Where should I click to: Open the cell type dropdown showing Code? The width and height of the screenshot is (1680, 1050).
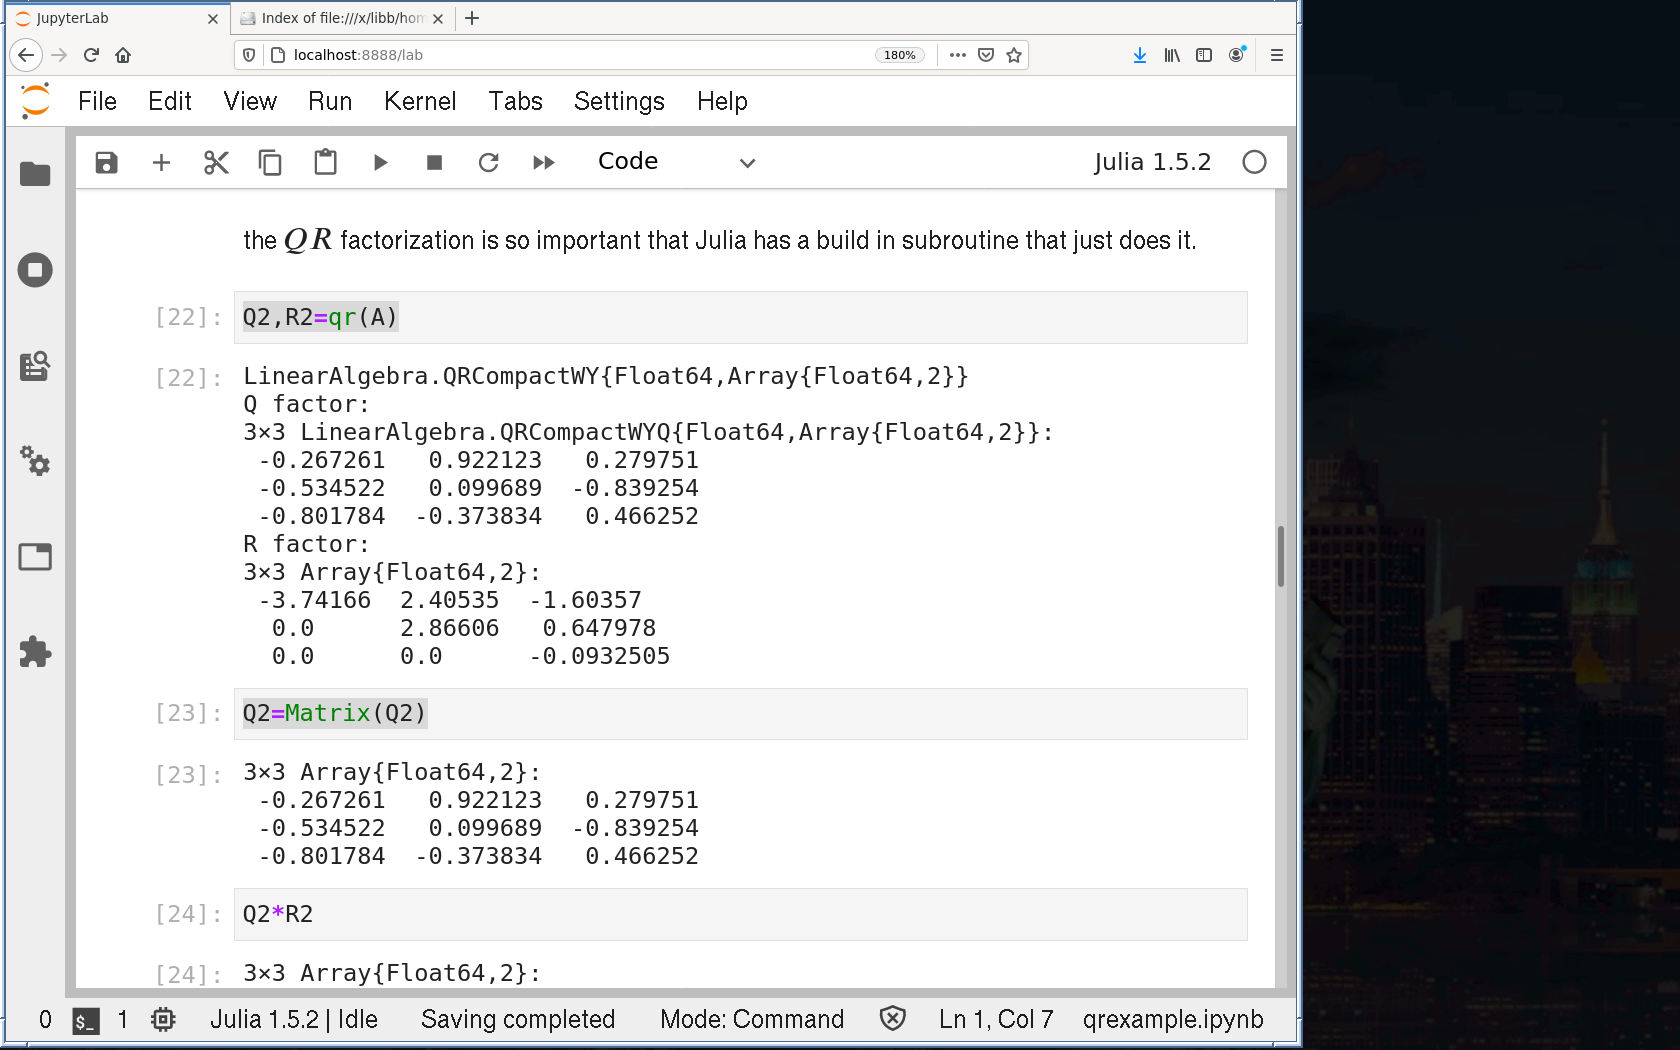coord(675,162)
